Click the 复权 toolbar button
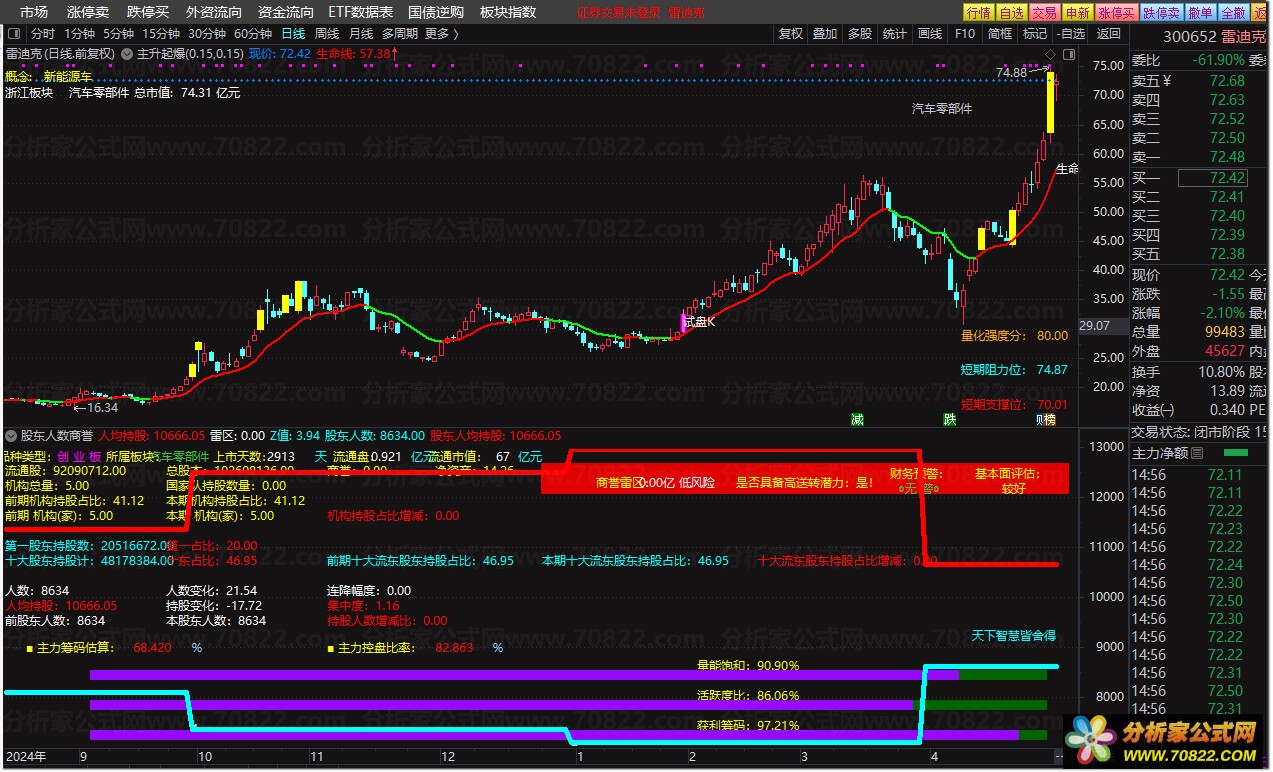 pos(791,33)
